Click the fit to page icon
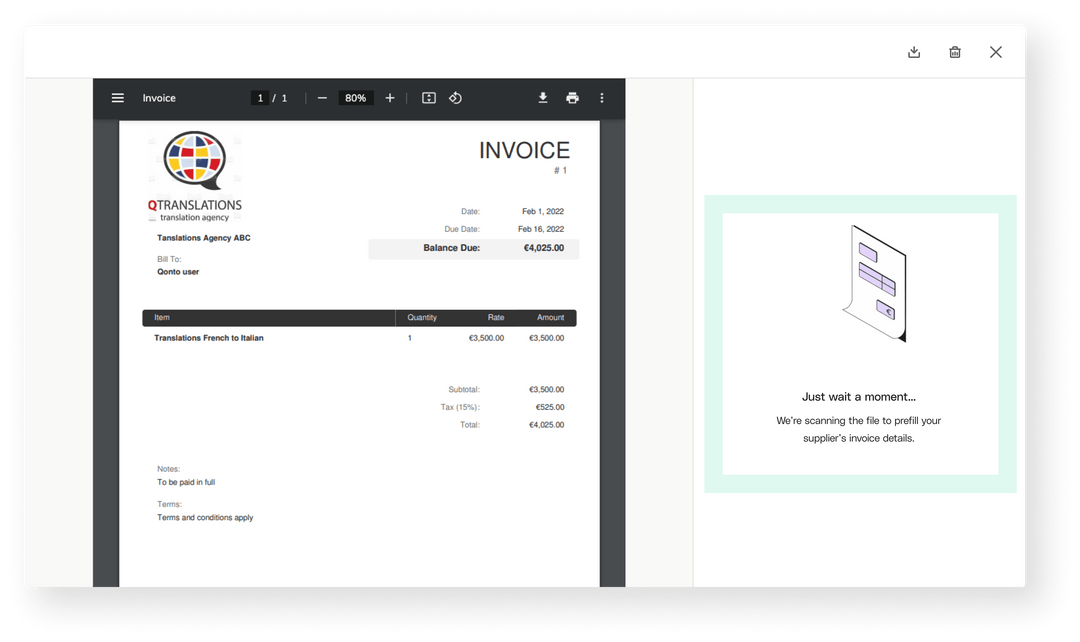Screen dimensions: 1080x642 (x=429, y=98)
